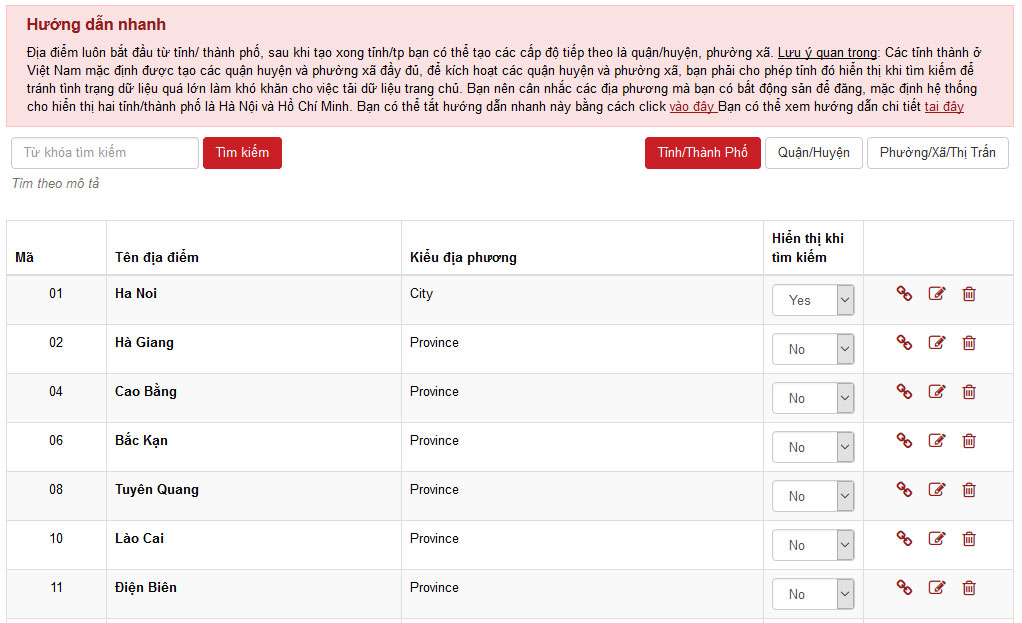This screenshot has height=623, width=1022.
Task: Select the Tỉnh/Thành Phố tab
Action: click(x=702, y=153)
